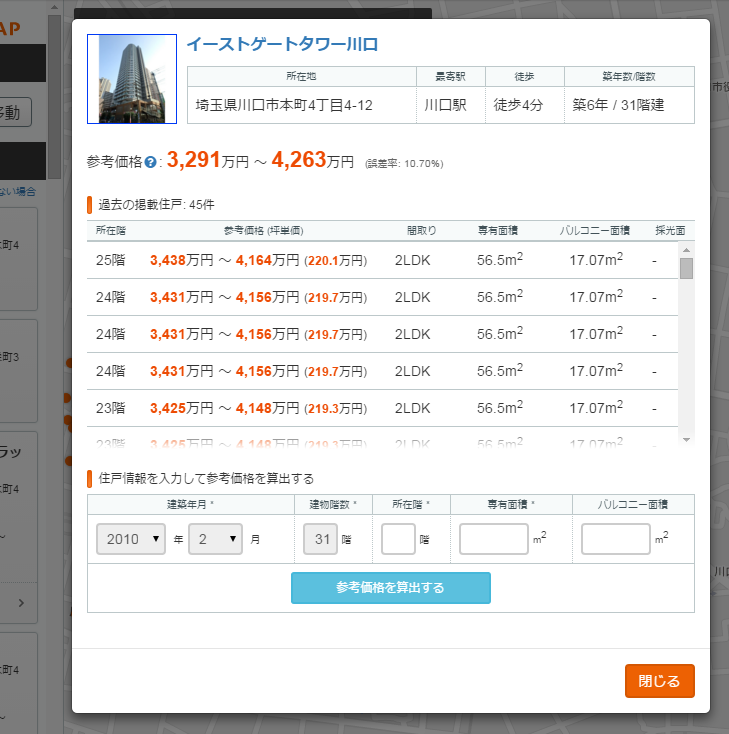Close the dialog with 閉じる button
729x734 pixels.
[x=659, y=681]
